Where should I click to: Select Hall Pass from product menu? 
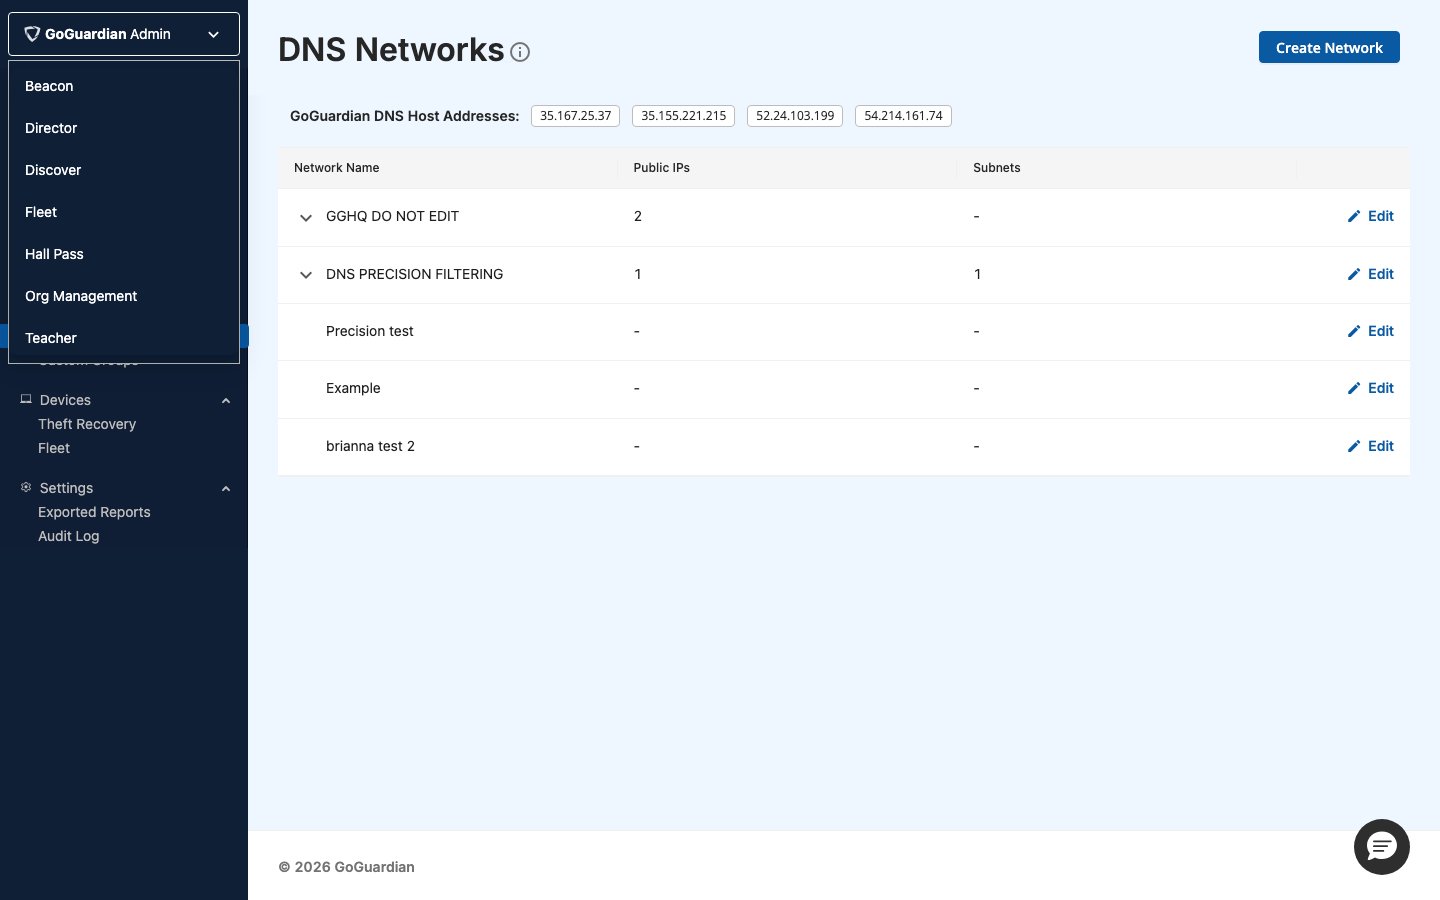pos(124,254)
